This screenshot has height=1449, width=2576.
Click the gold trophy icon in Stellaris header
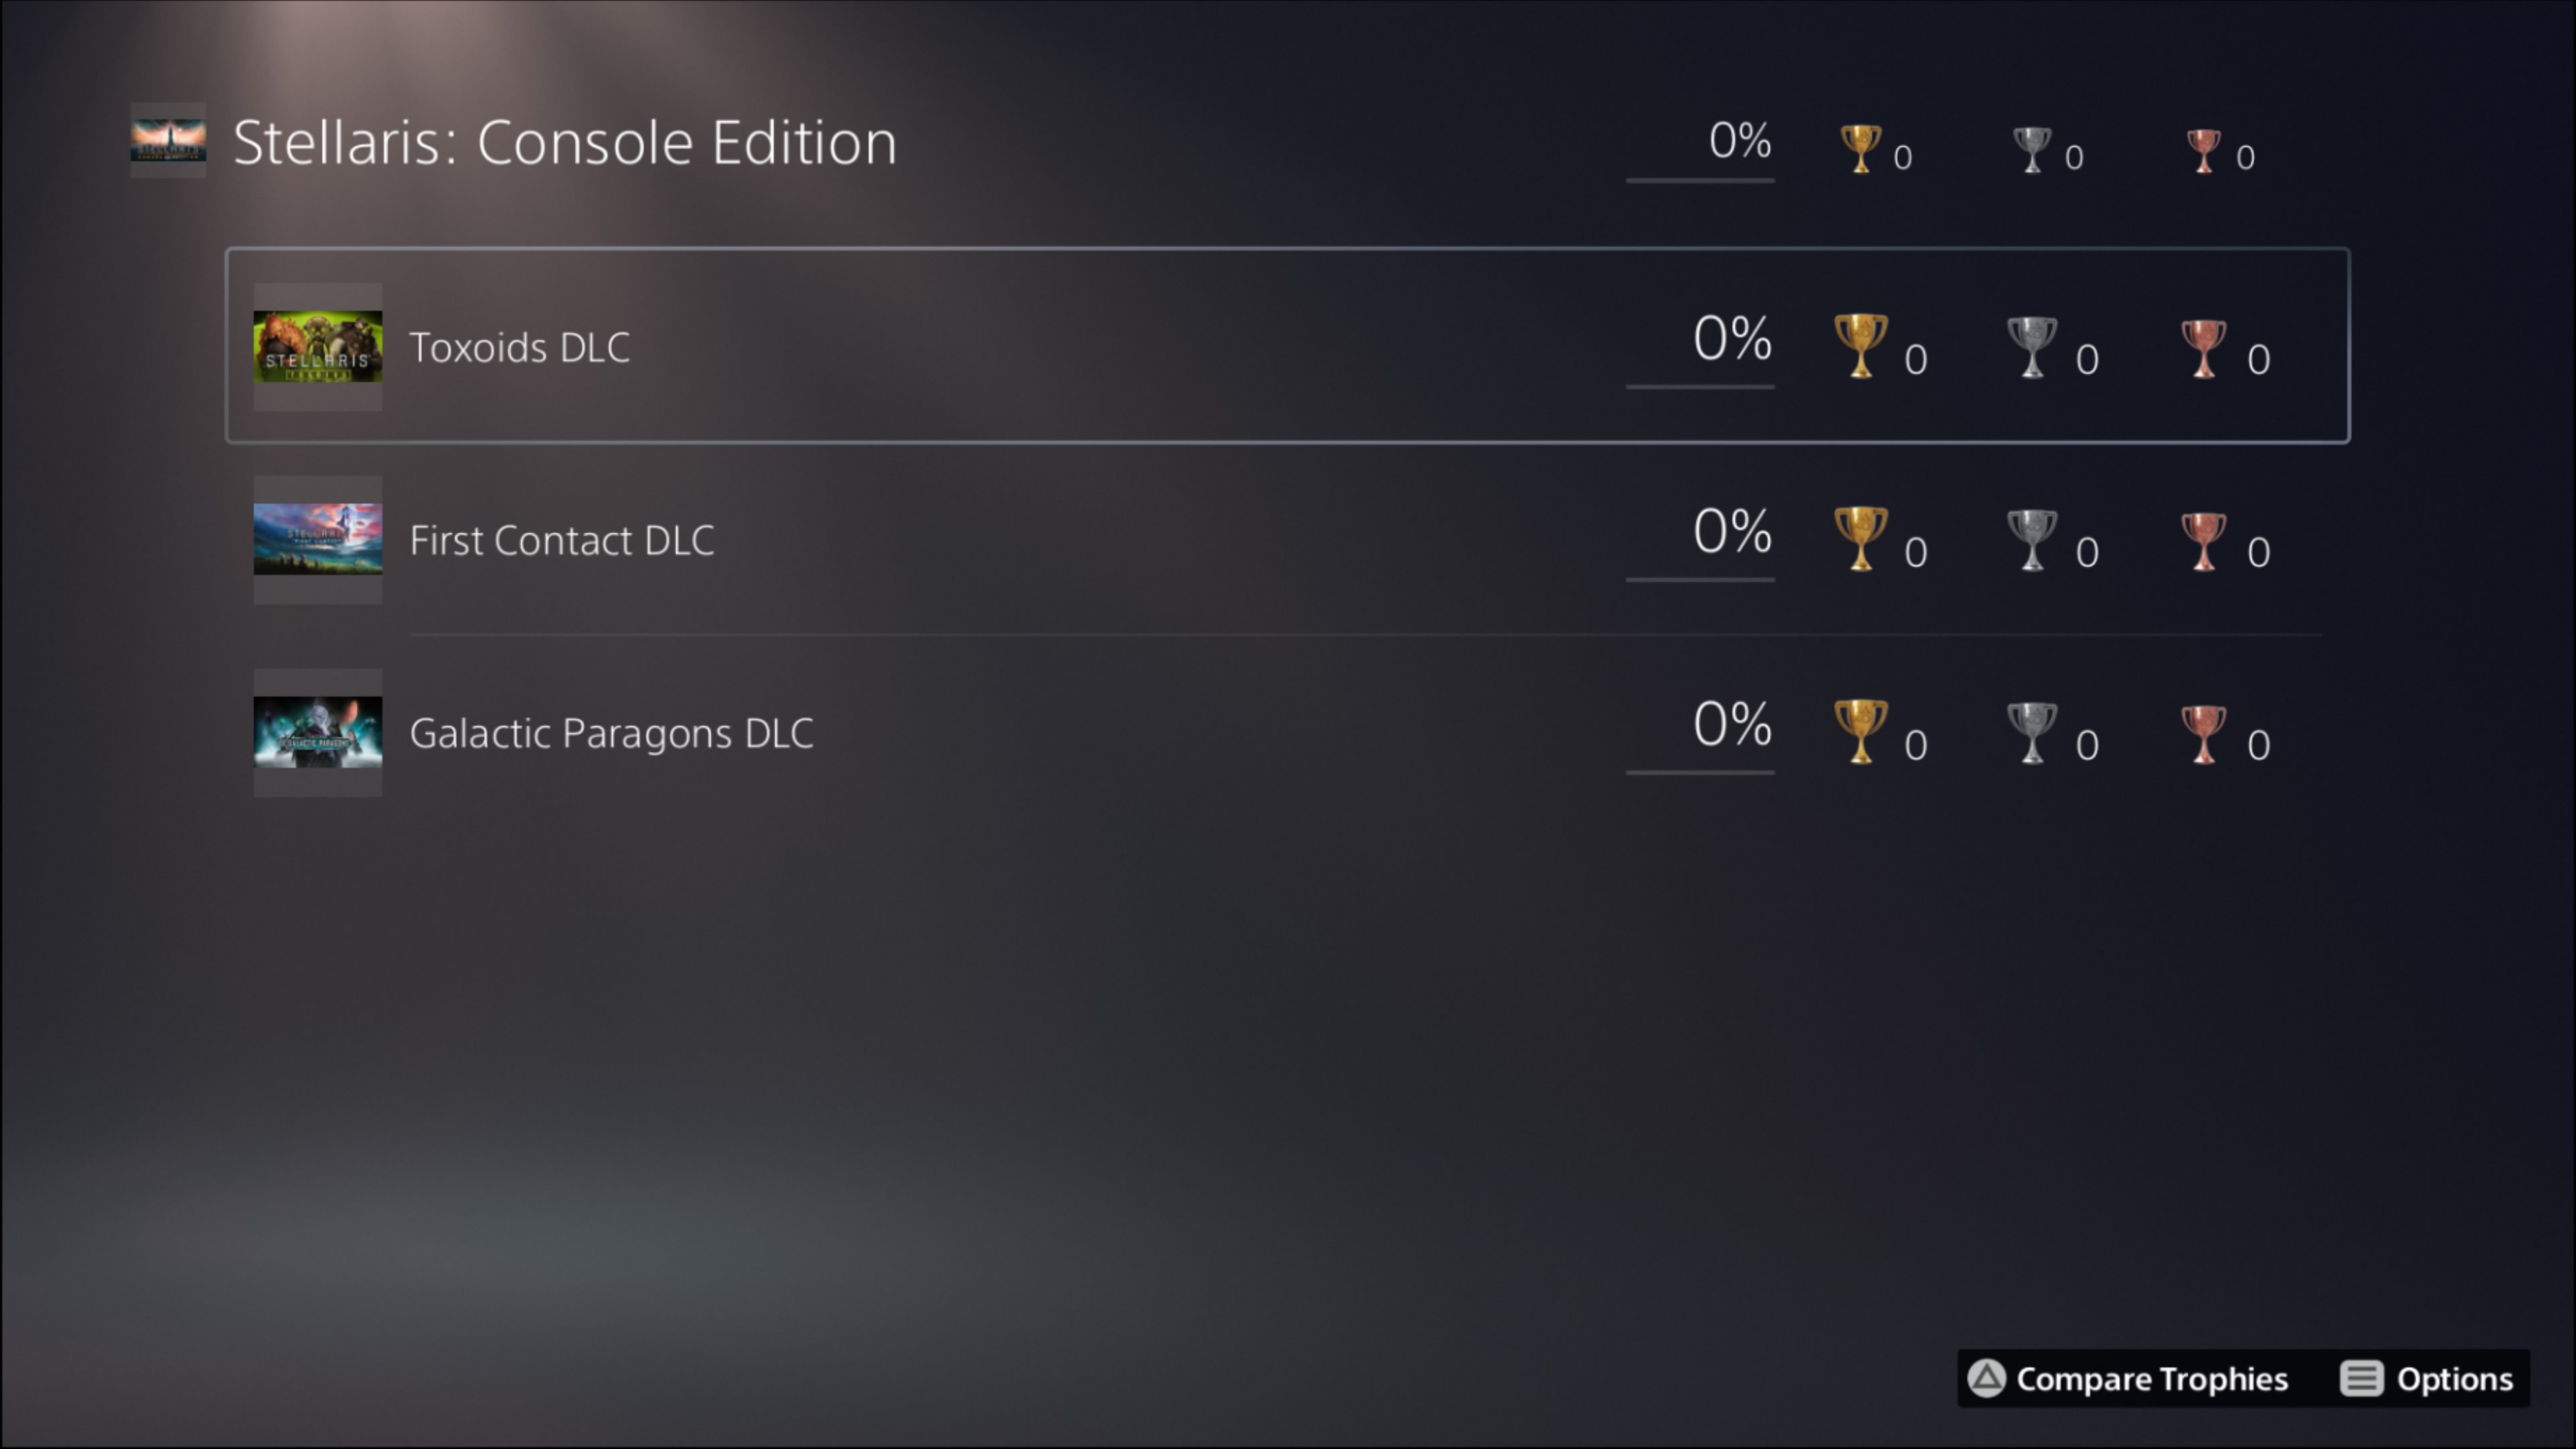1860,149
